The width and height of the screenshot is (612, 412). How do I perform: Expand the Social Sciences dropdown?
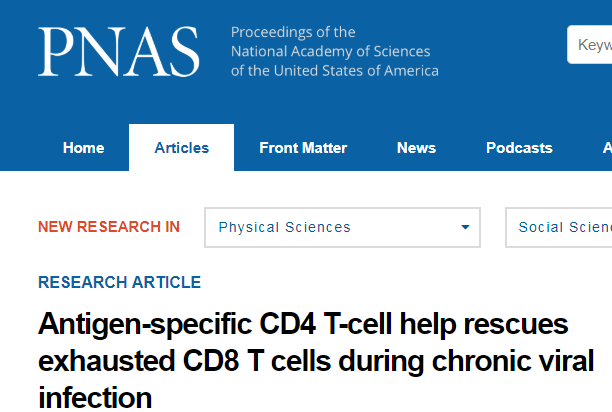click(560, 227)
